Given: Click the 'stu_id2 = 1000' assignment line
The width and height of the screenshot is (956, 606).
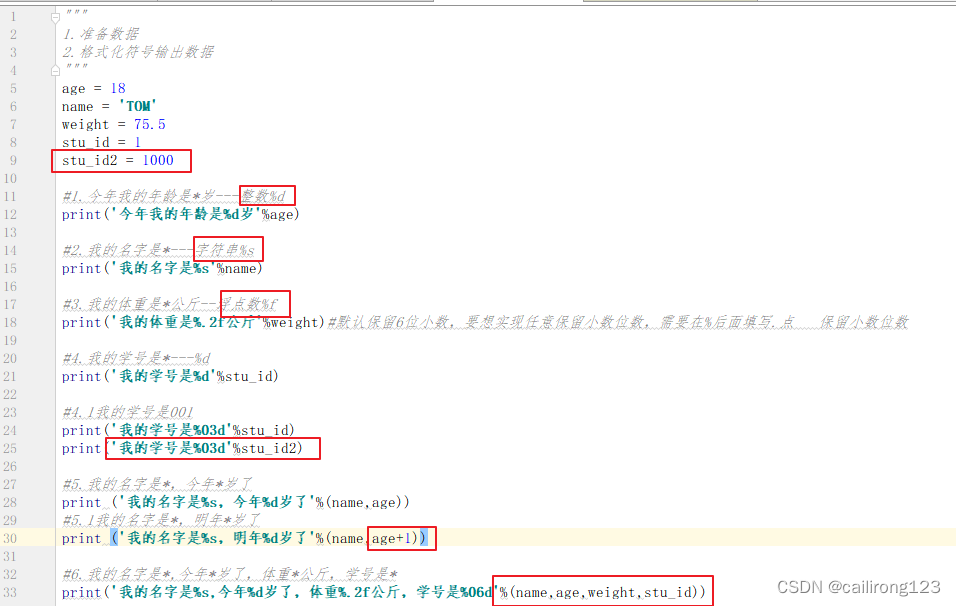Looking at the screenshot, I should [x=118, y=160].
